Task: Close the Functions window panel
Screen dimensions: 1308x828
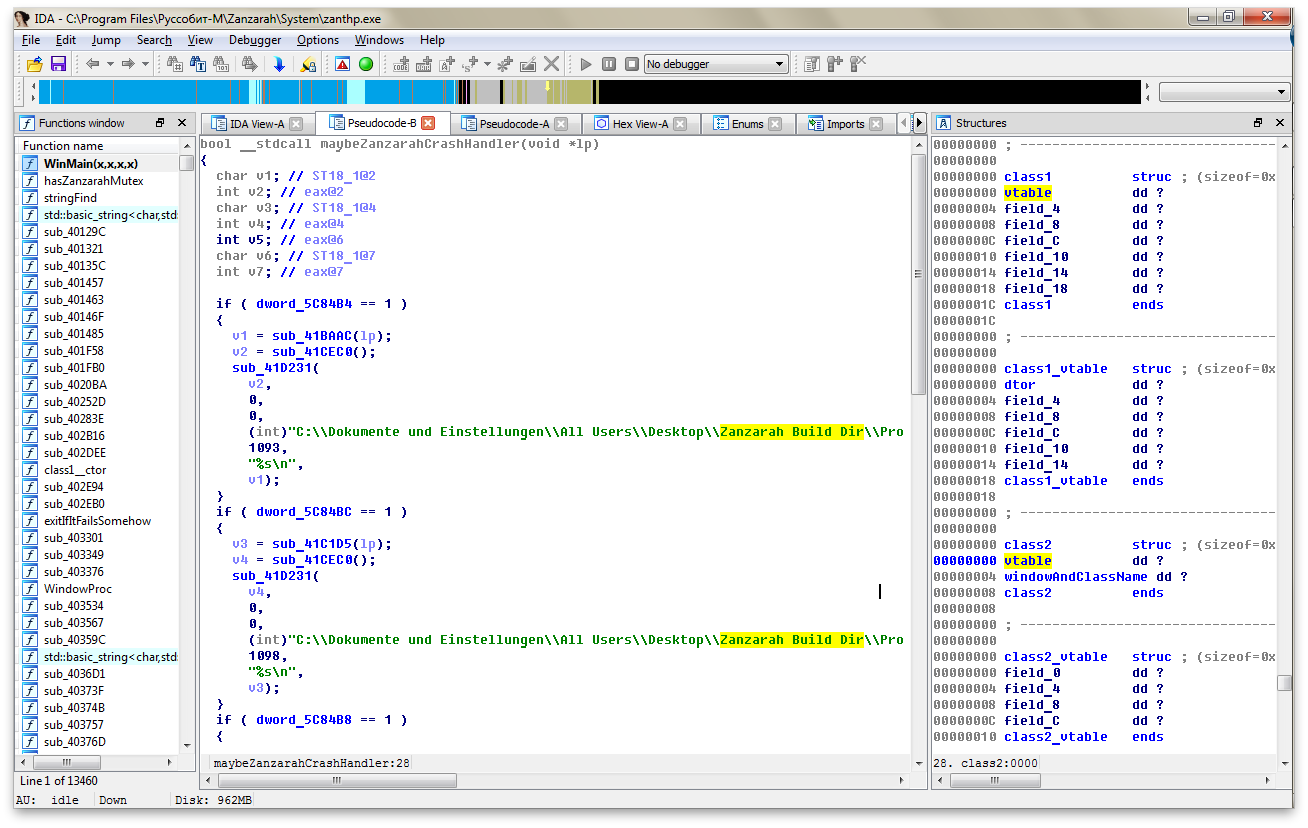Action: point(182,123)
